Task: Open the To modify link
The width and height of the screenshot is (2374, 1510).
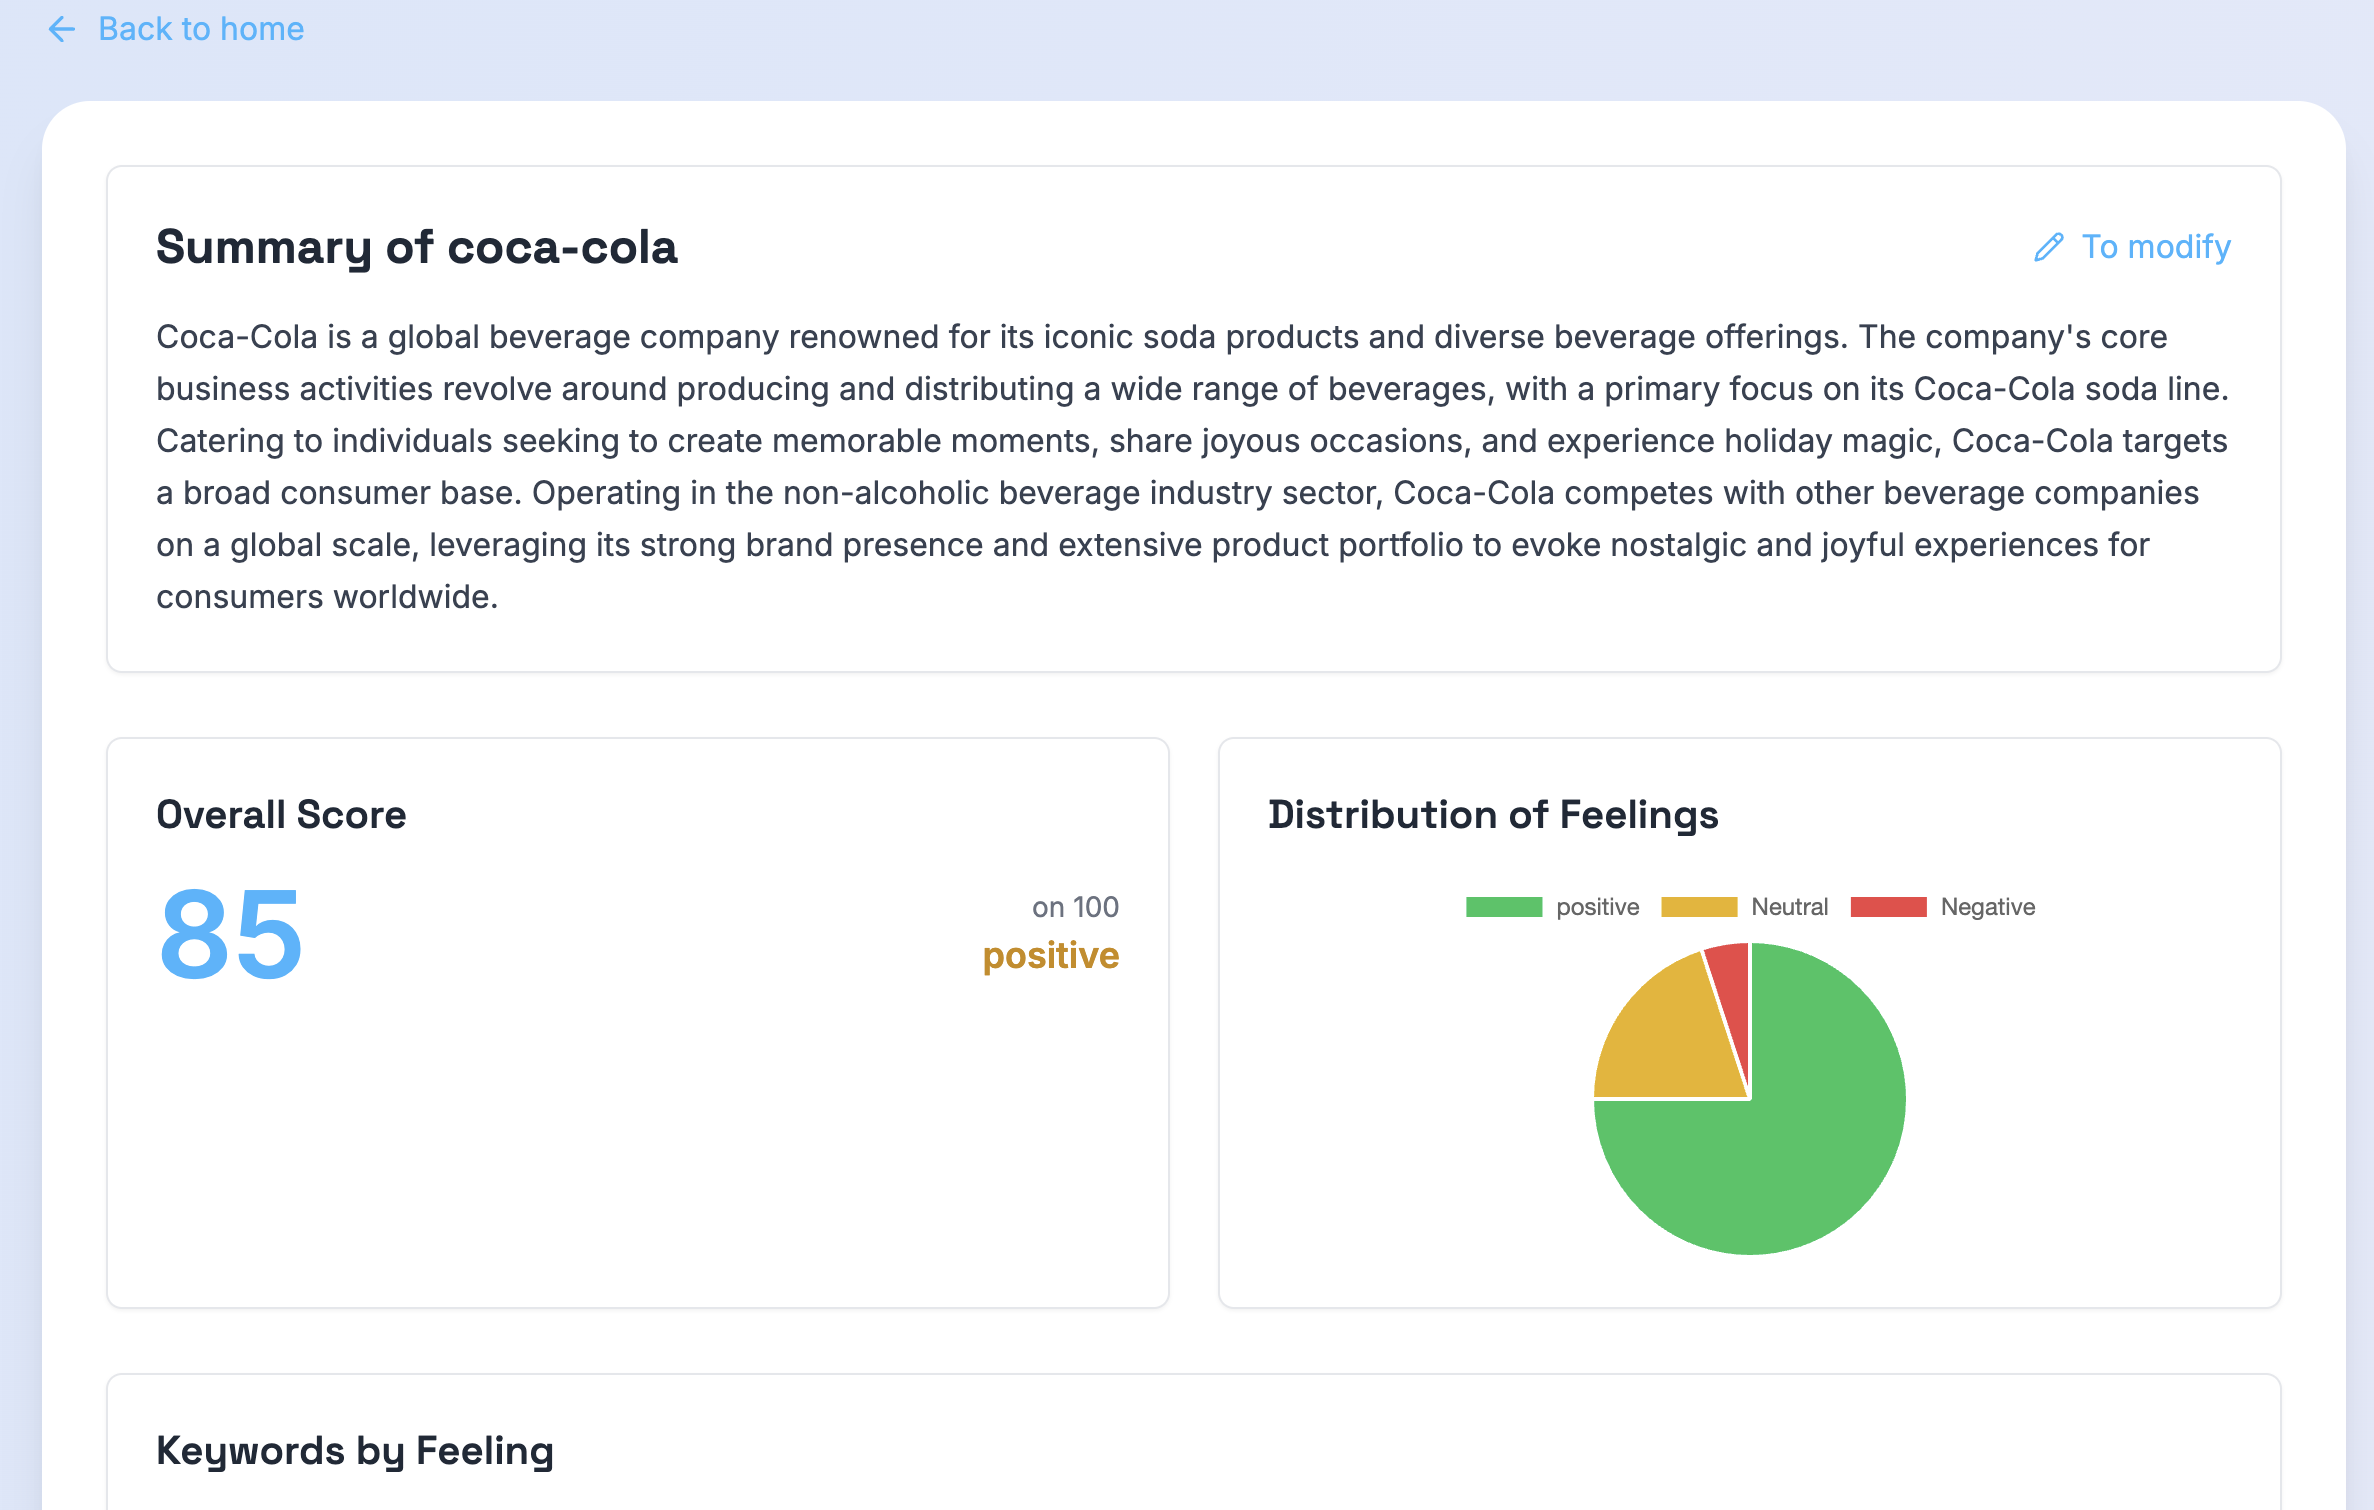Action: point(2155,247)
